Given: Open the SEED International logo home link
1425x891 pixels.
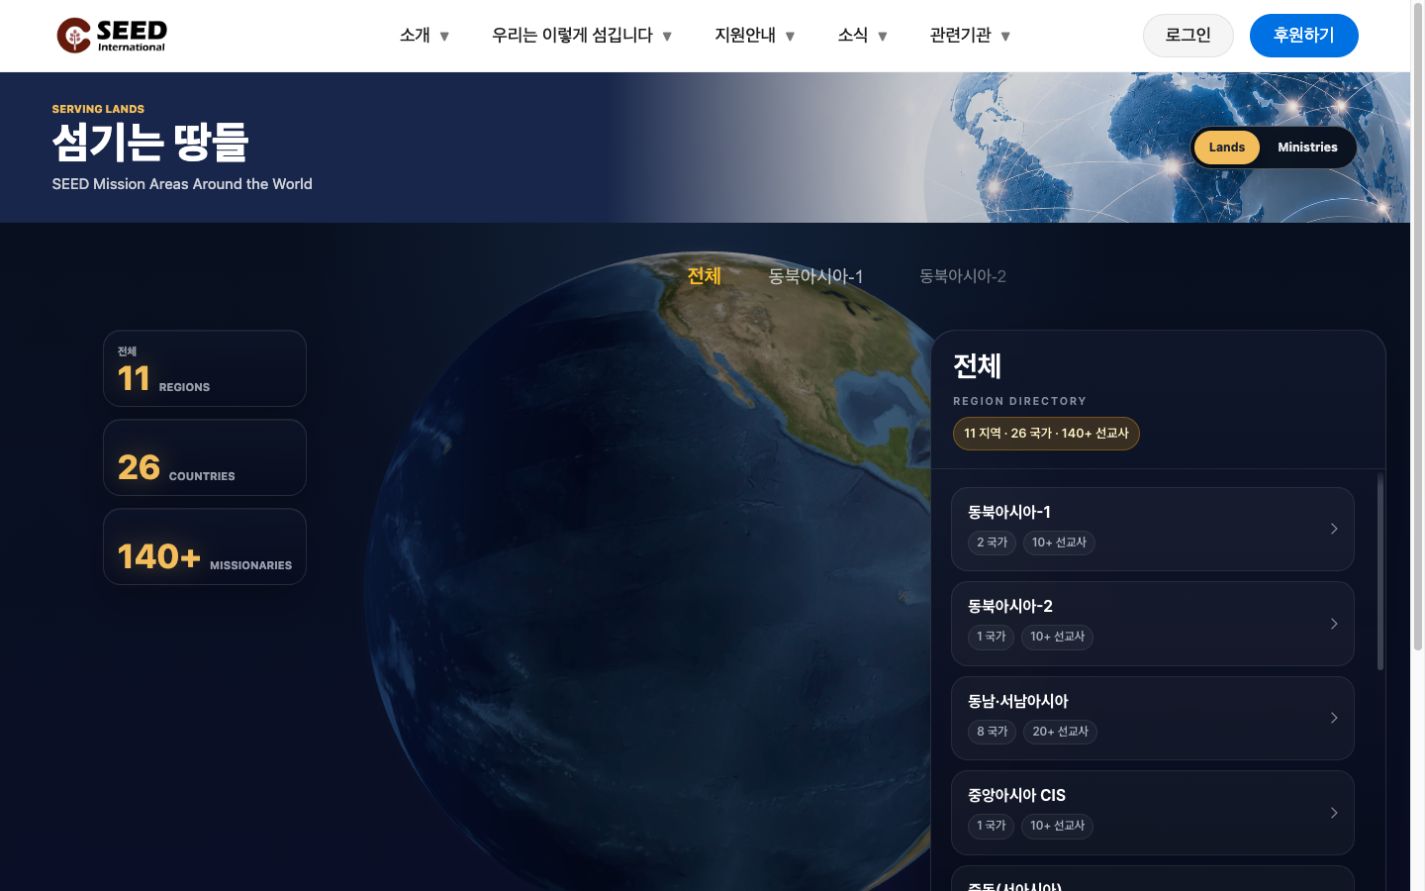Looking at the screenshot, I should (x=112, y=35).
